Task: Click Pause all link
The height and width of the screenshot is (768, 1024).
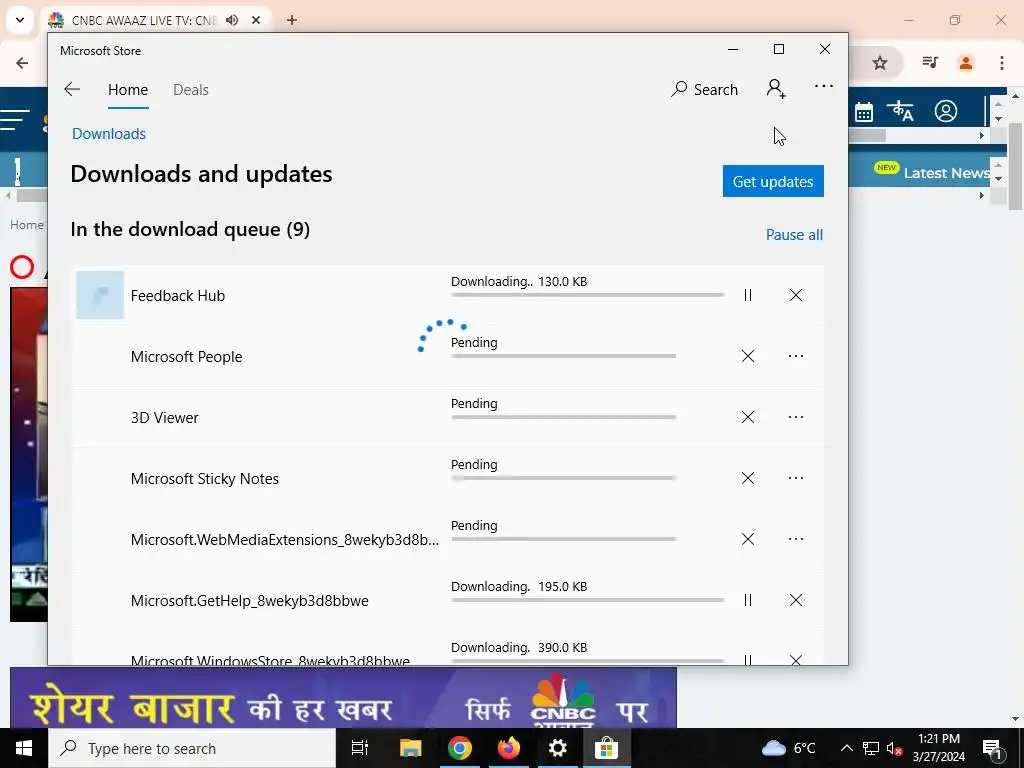Action: click(x=794, y=234)
